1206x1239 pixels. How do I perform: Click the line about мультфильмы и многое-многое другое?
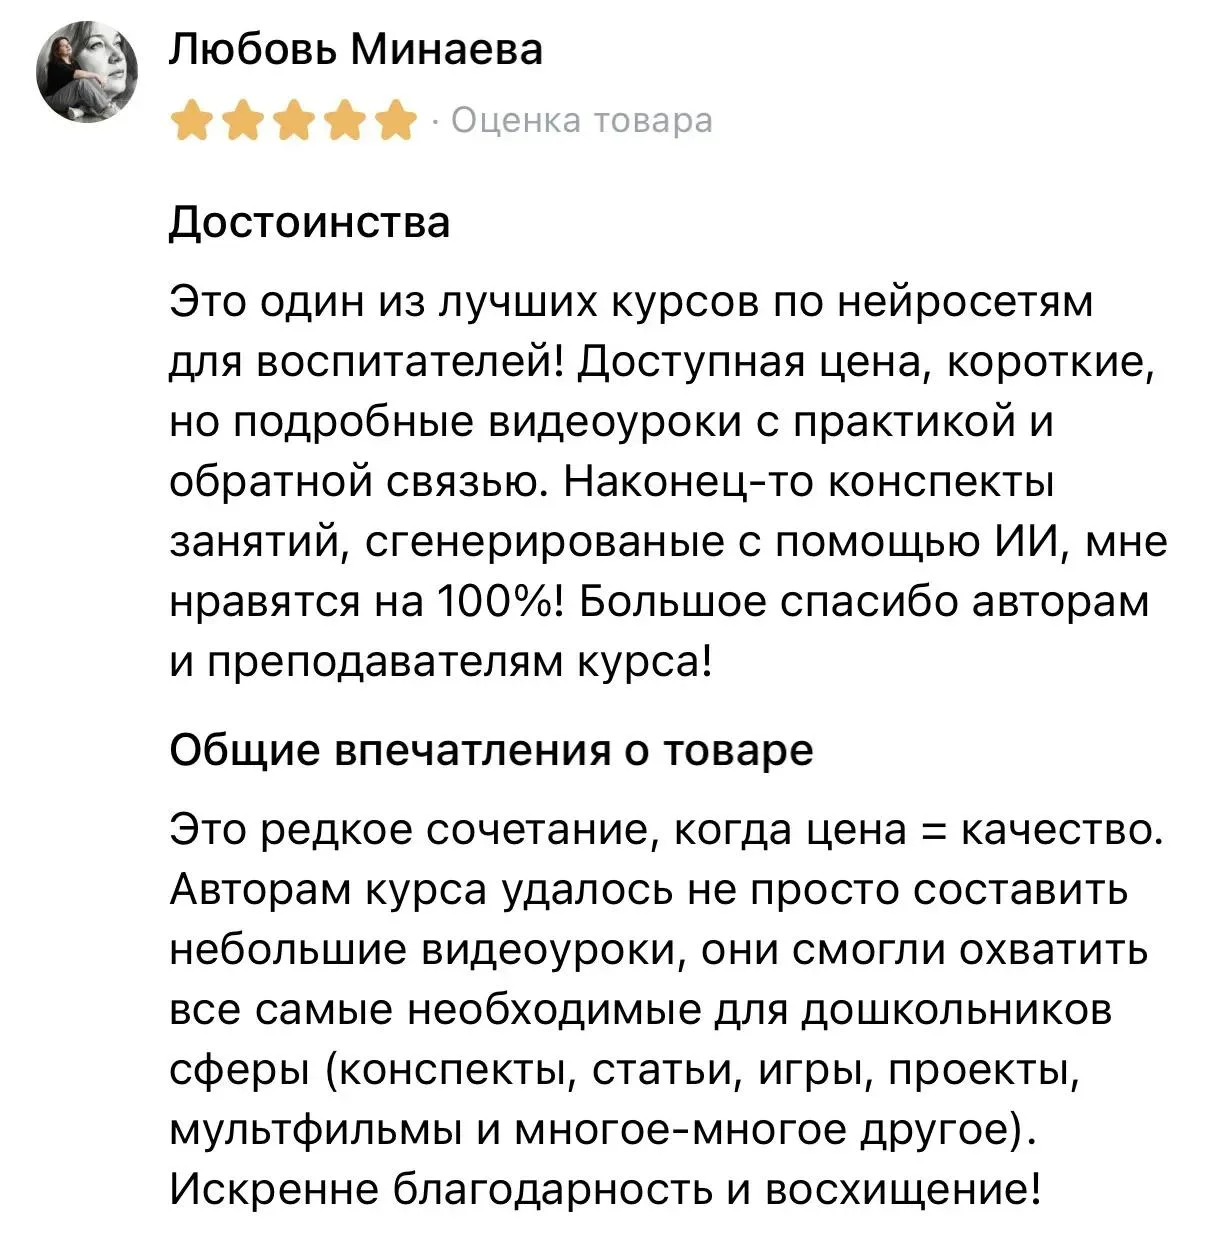coord(603,1131)
